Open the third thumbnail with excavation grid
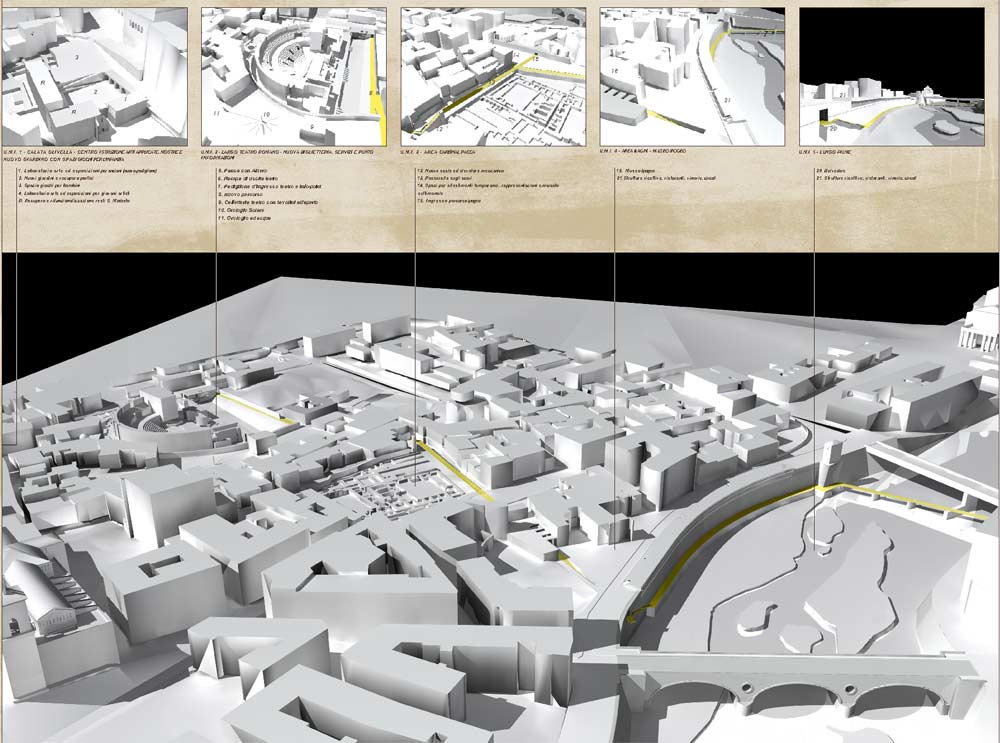This screenshot has height=743, width=1000. tap(492, 76)
